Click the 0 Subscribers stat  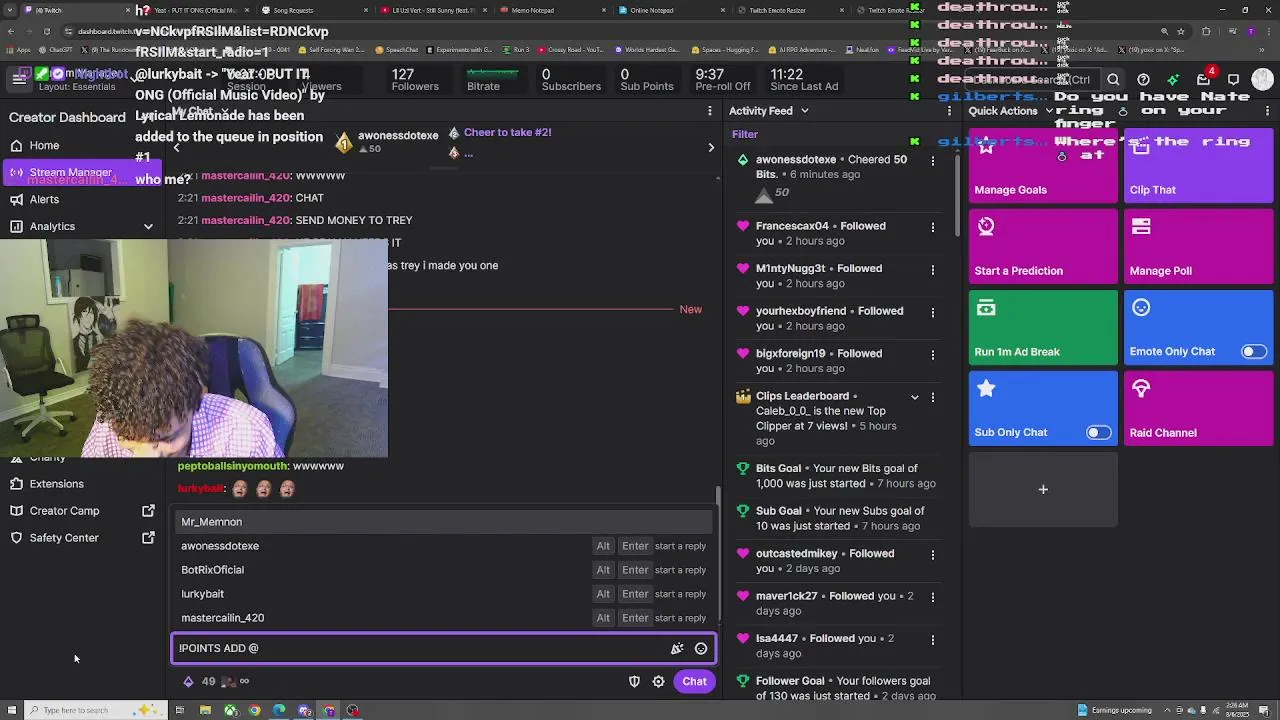point(571,80)
